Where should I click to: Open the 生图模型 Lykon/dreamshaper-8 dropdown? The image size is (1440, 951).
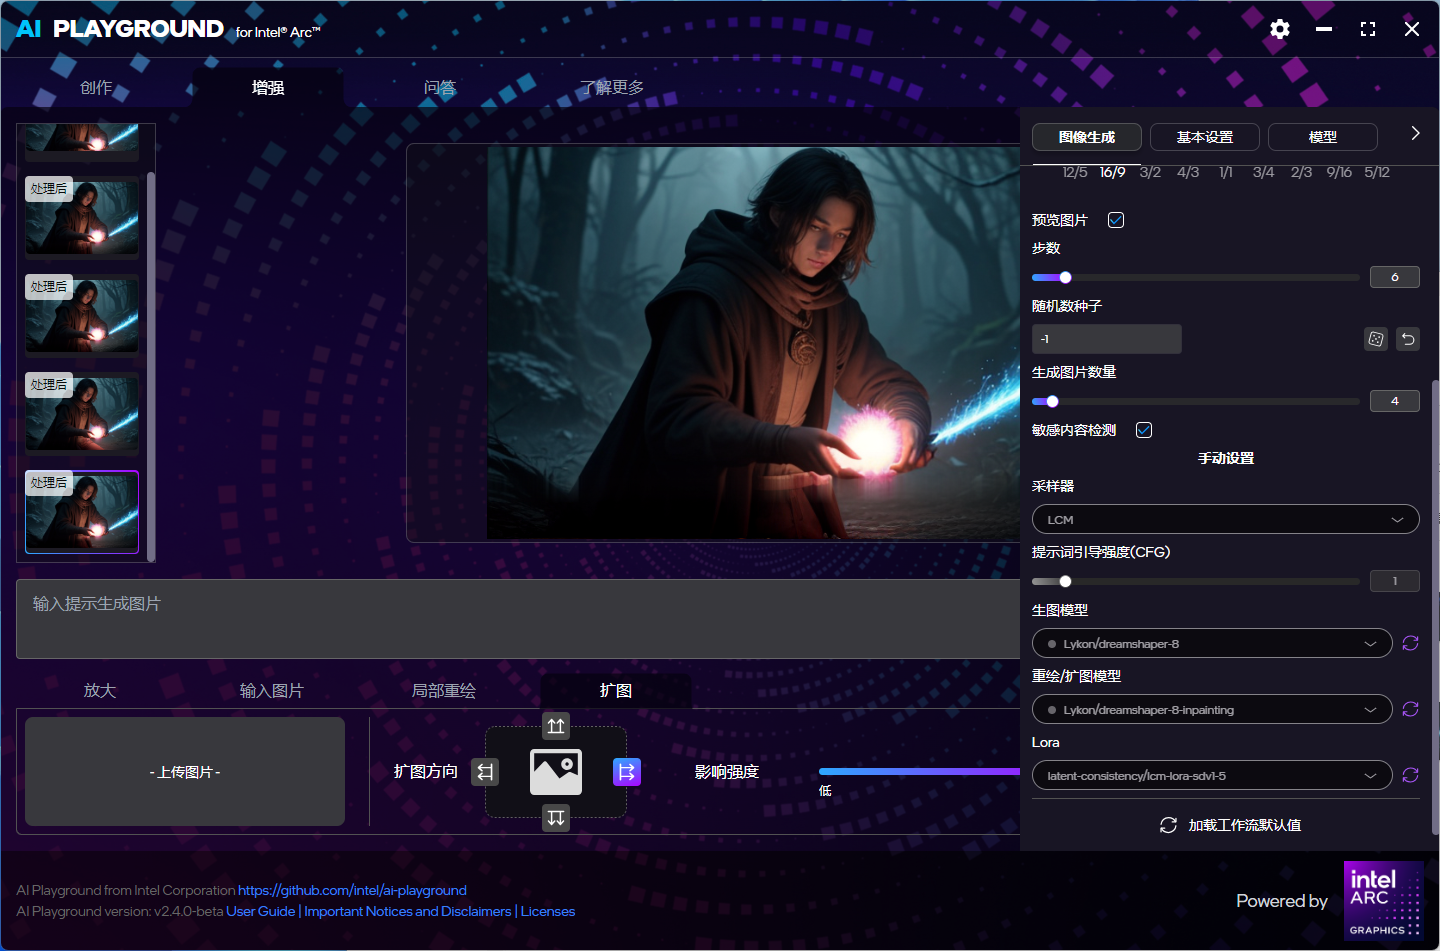[x=1212, y=643]
